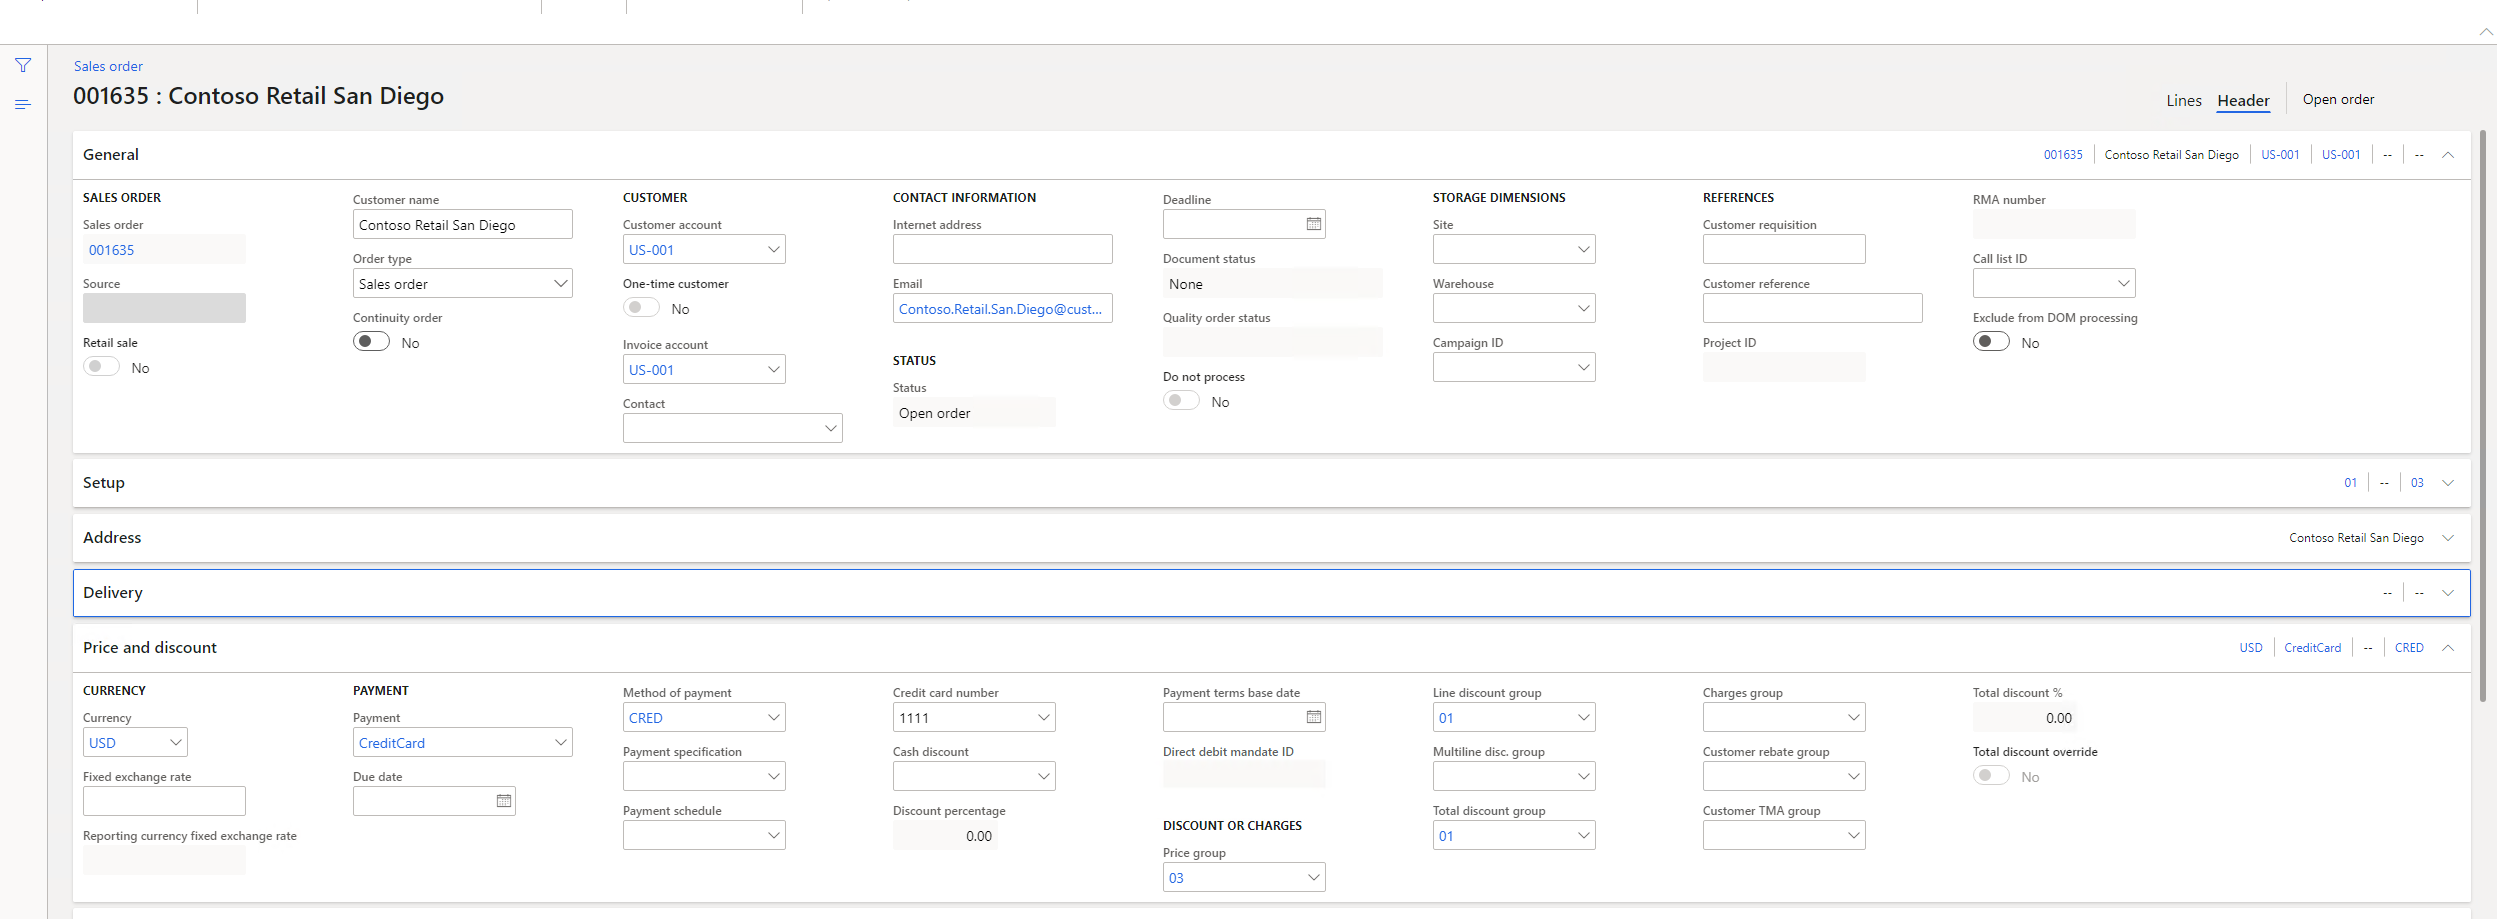The width and height of the screenshot is (2497, 919).
Task: Open the Contact dropdown
Action: [x=830, y=429]
